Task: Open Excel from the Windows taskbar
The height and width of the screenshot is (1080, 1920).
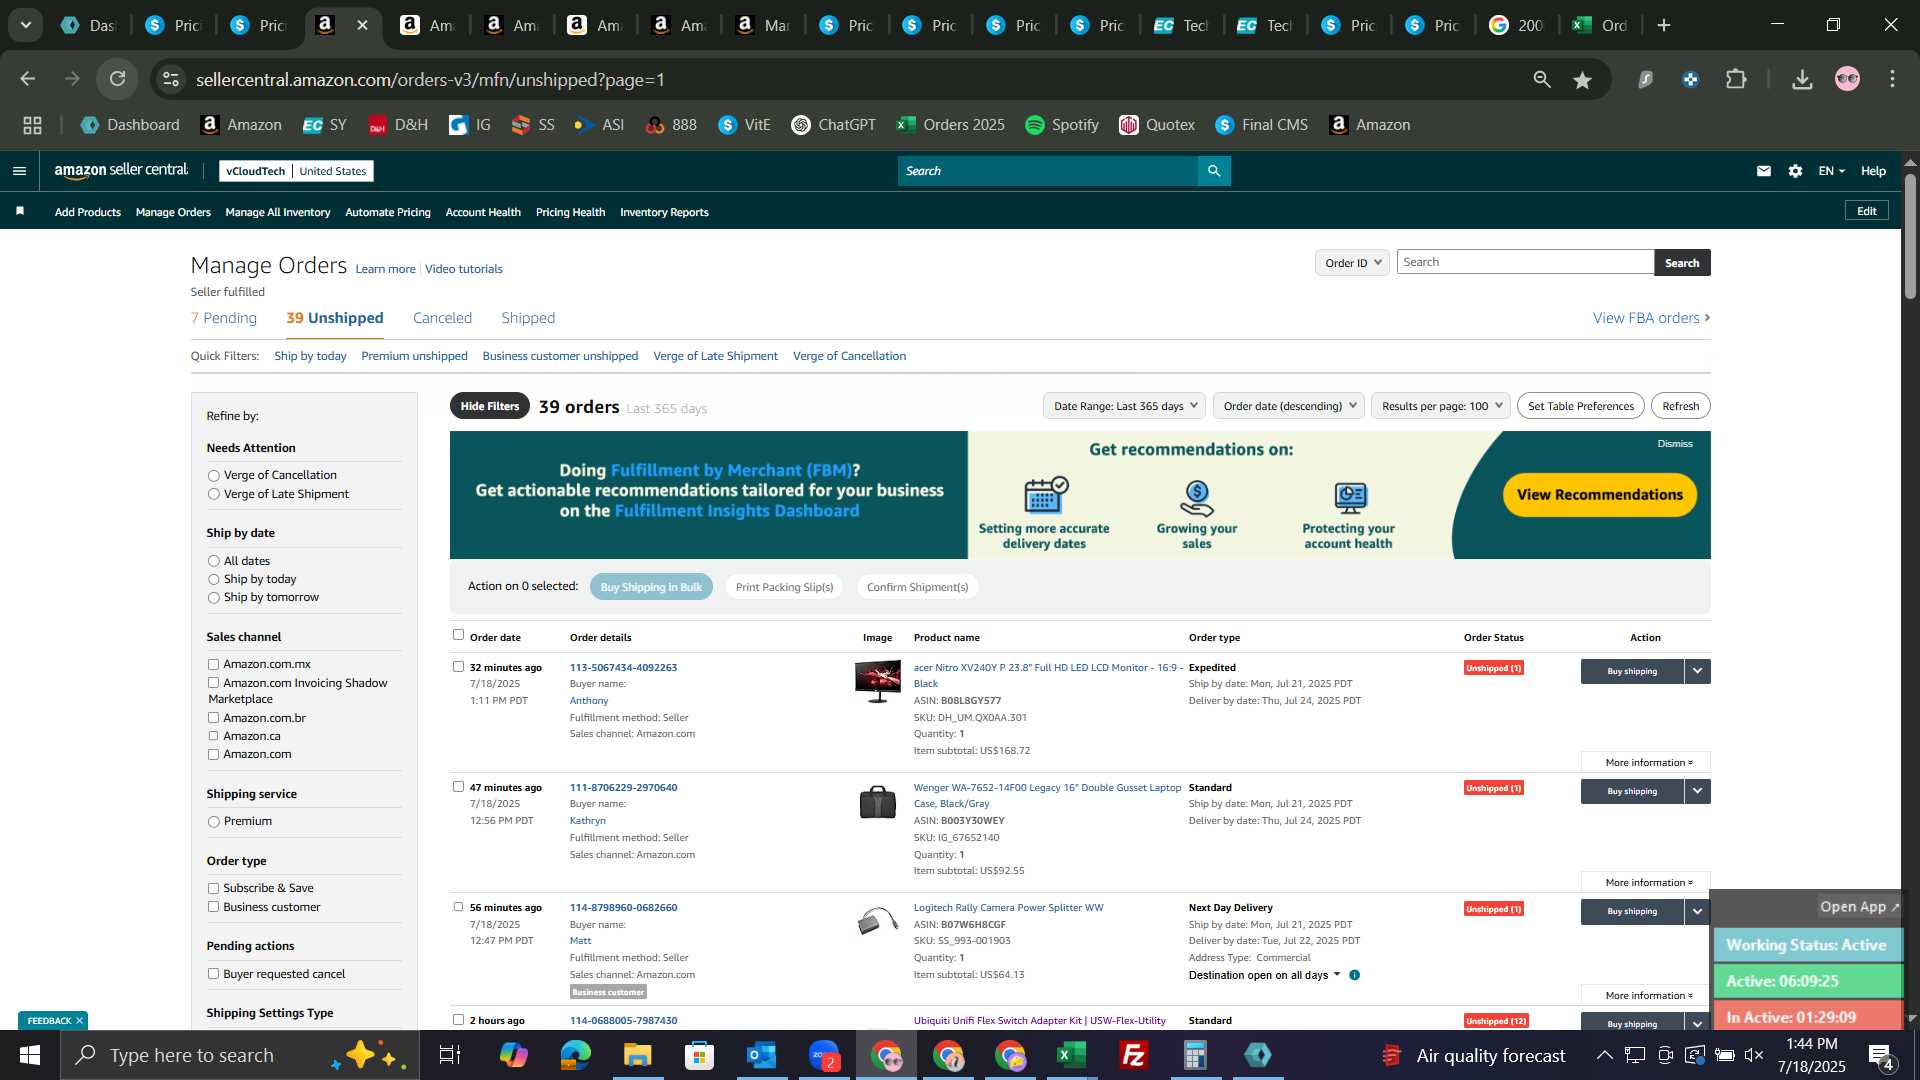Action: point(1072,1055)
